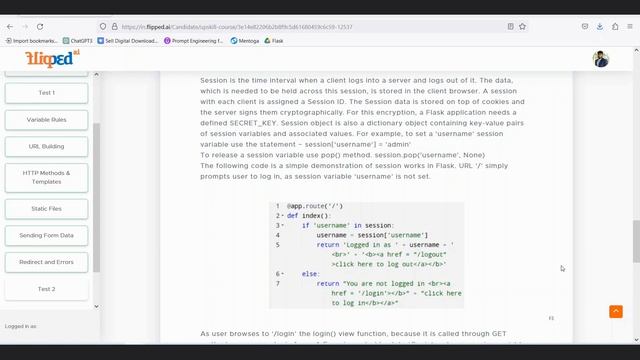Click sidebar scroll down arrow
The image size is (640, 360).
coord(96,306)
